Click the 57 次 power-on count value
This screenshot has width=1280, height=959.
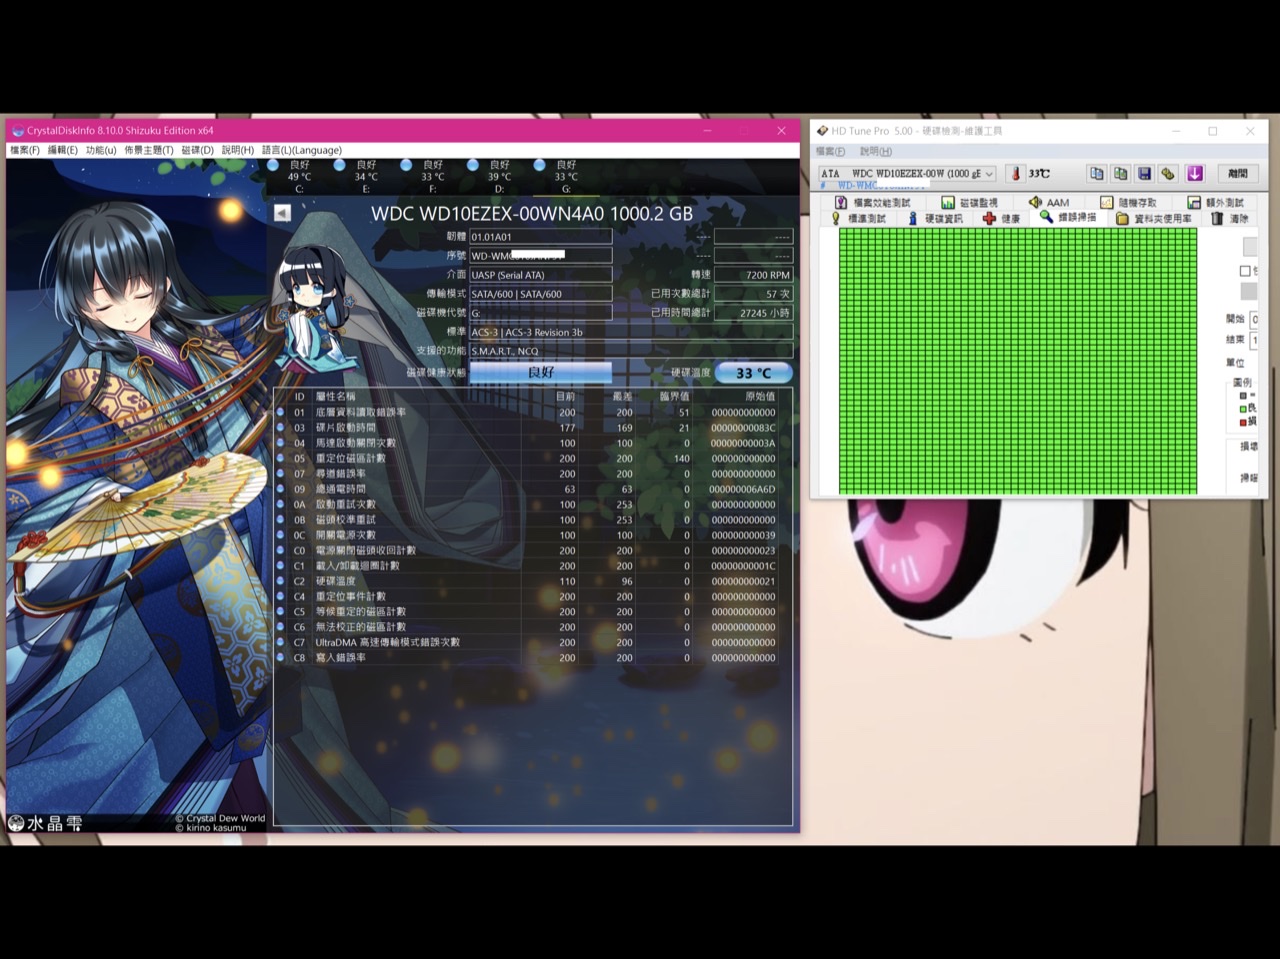tap(753, 294)
